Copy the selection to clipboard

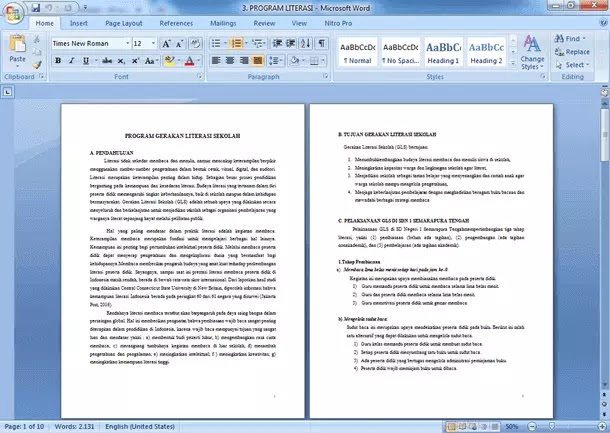pos(37,52)
